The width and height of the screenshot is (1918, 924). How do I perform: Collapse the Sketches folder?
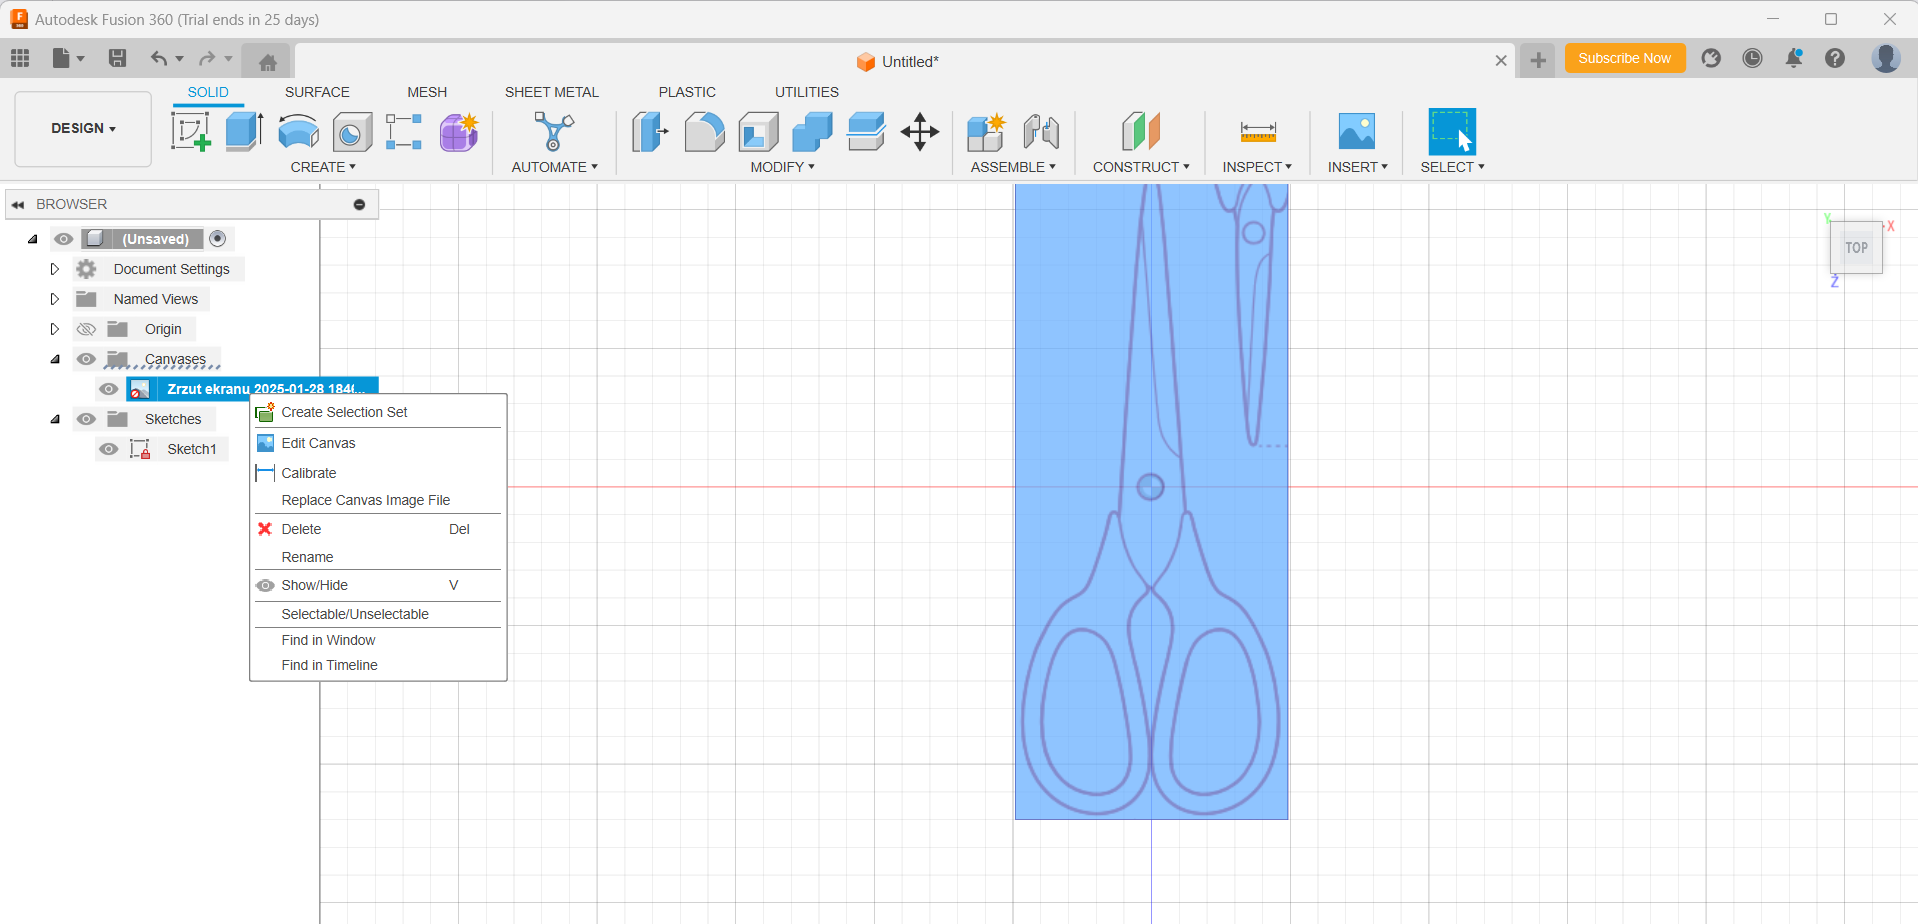pos(55,419)
